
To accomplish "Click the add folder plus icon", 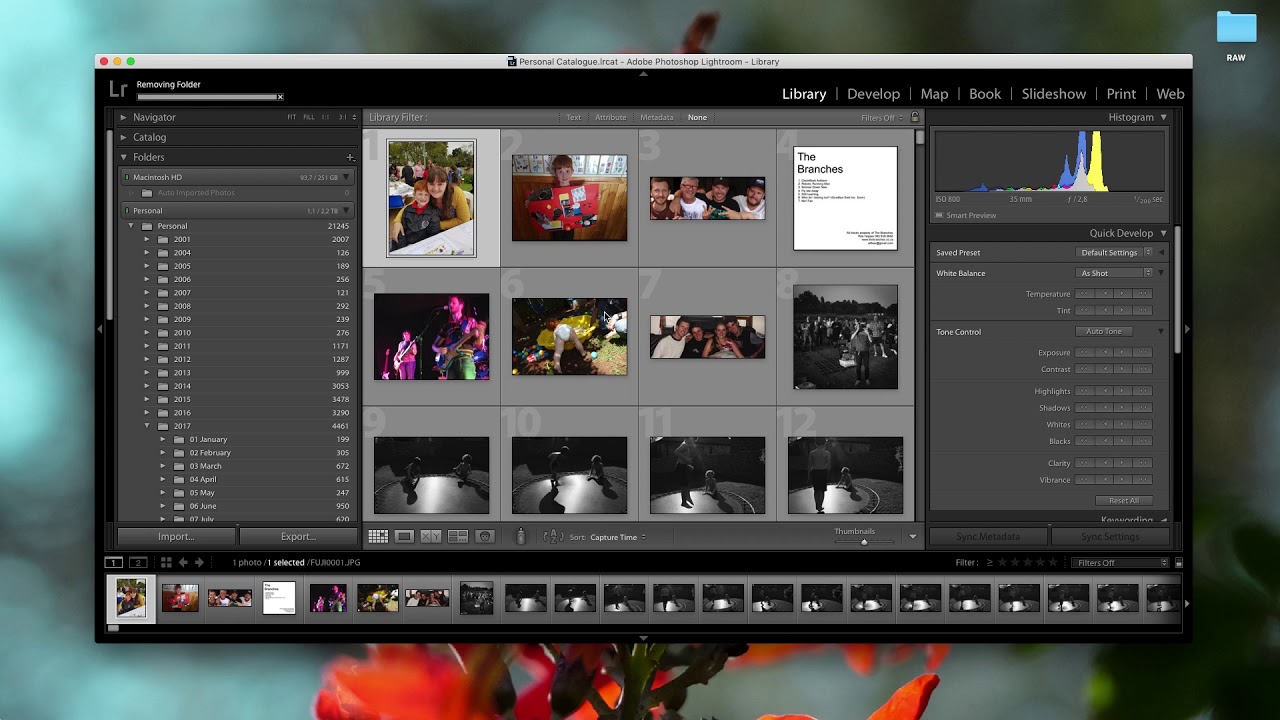I will point(350,157).
